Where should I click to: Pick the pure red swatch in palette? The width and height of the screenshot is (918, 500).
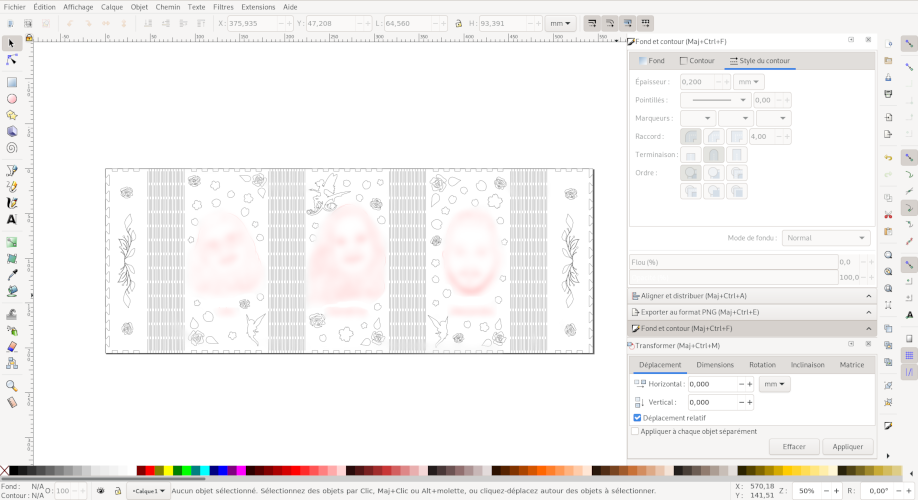pyautogui.click(x=149, y=470)
